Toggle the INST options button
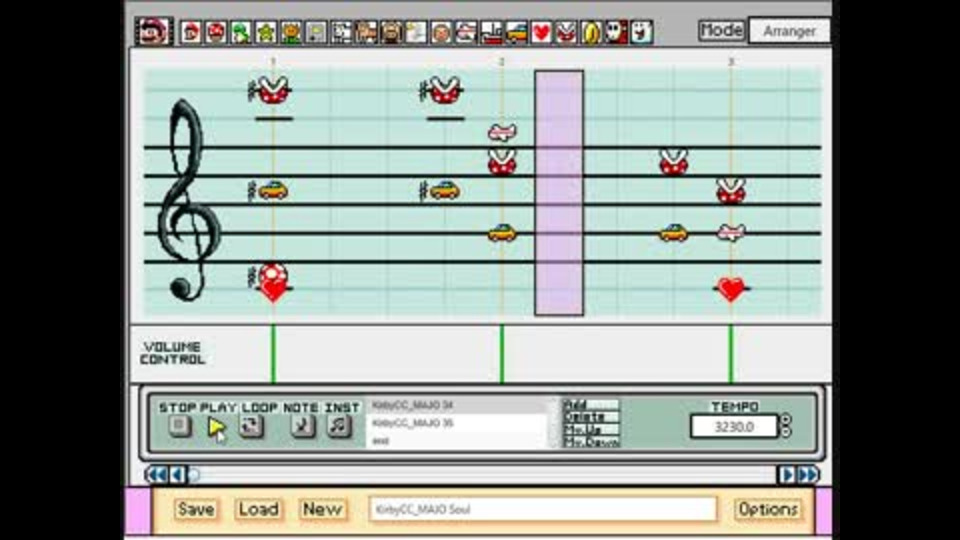960x540 pixels. 339,426
